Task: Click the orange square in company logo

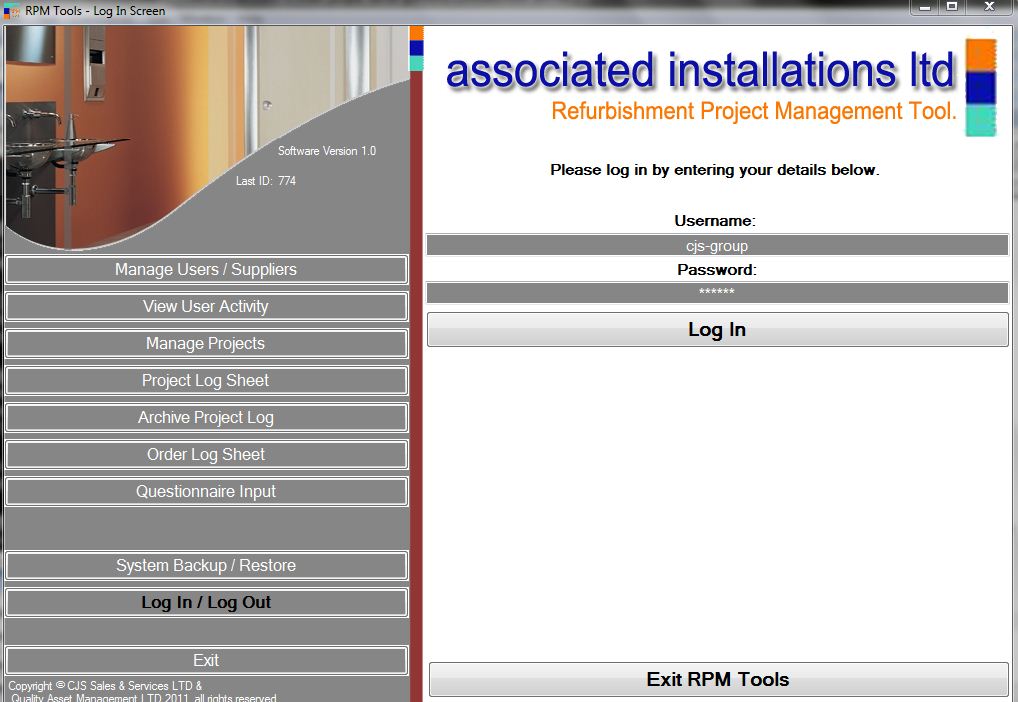Action: (x=981, y=54)
